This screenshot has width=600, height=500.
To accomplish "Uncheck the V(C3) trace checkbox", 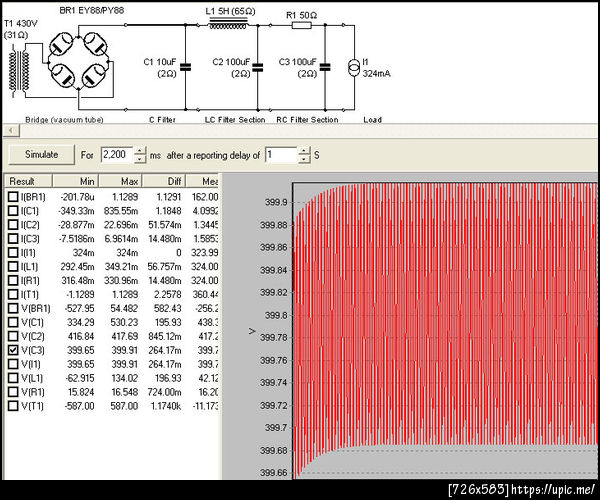I will (x=13, y=350).
